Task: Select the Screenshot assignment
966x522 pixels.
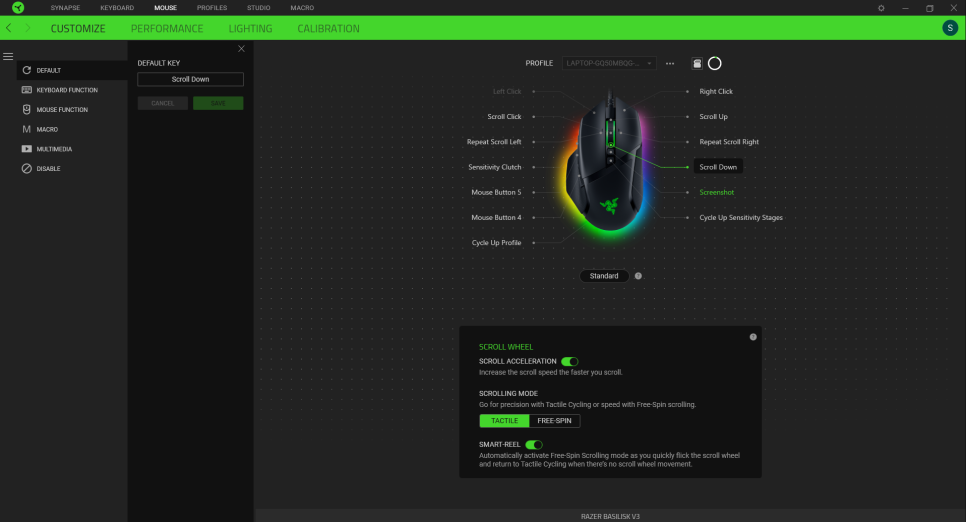Action: point(716,193)
